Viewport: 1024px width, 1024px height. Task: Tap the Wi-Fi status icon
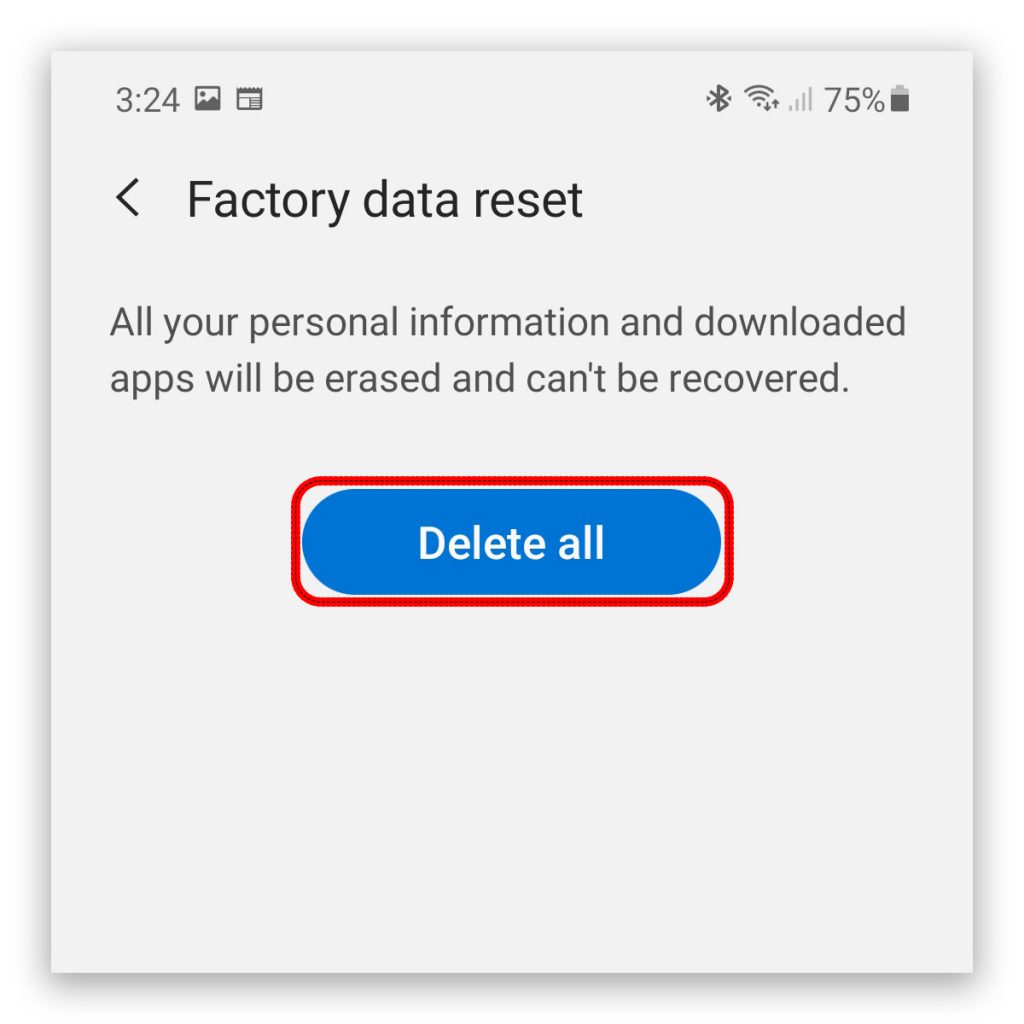[761, 99]
